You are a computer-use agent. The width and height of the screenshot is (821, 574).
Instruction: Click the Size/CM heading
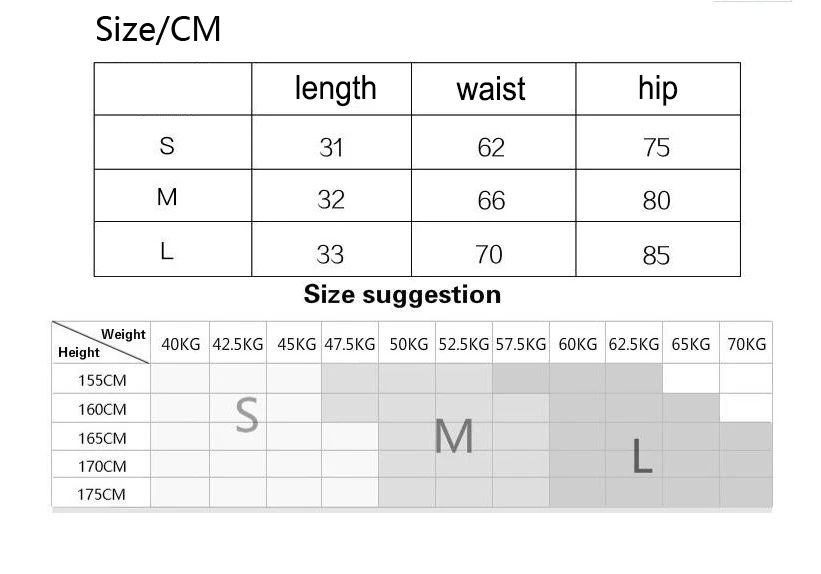point(158,29)
